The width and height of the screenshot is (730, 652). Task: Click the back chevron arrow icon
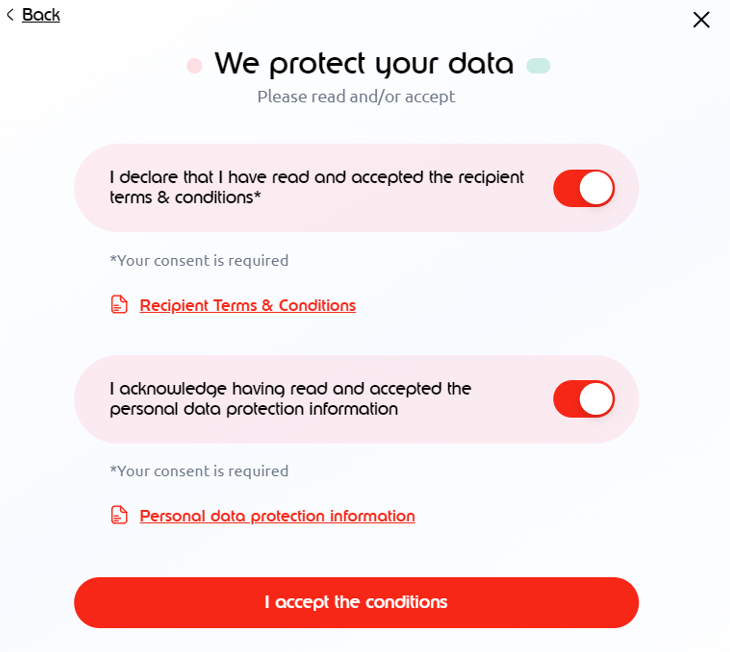pos(9,15)
